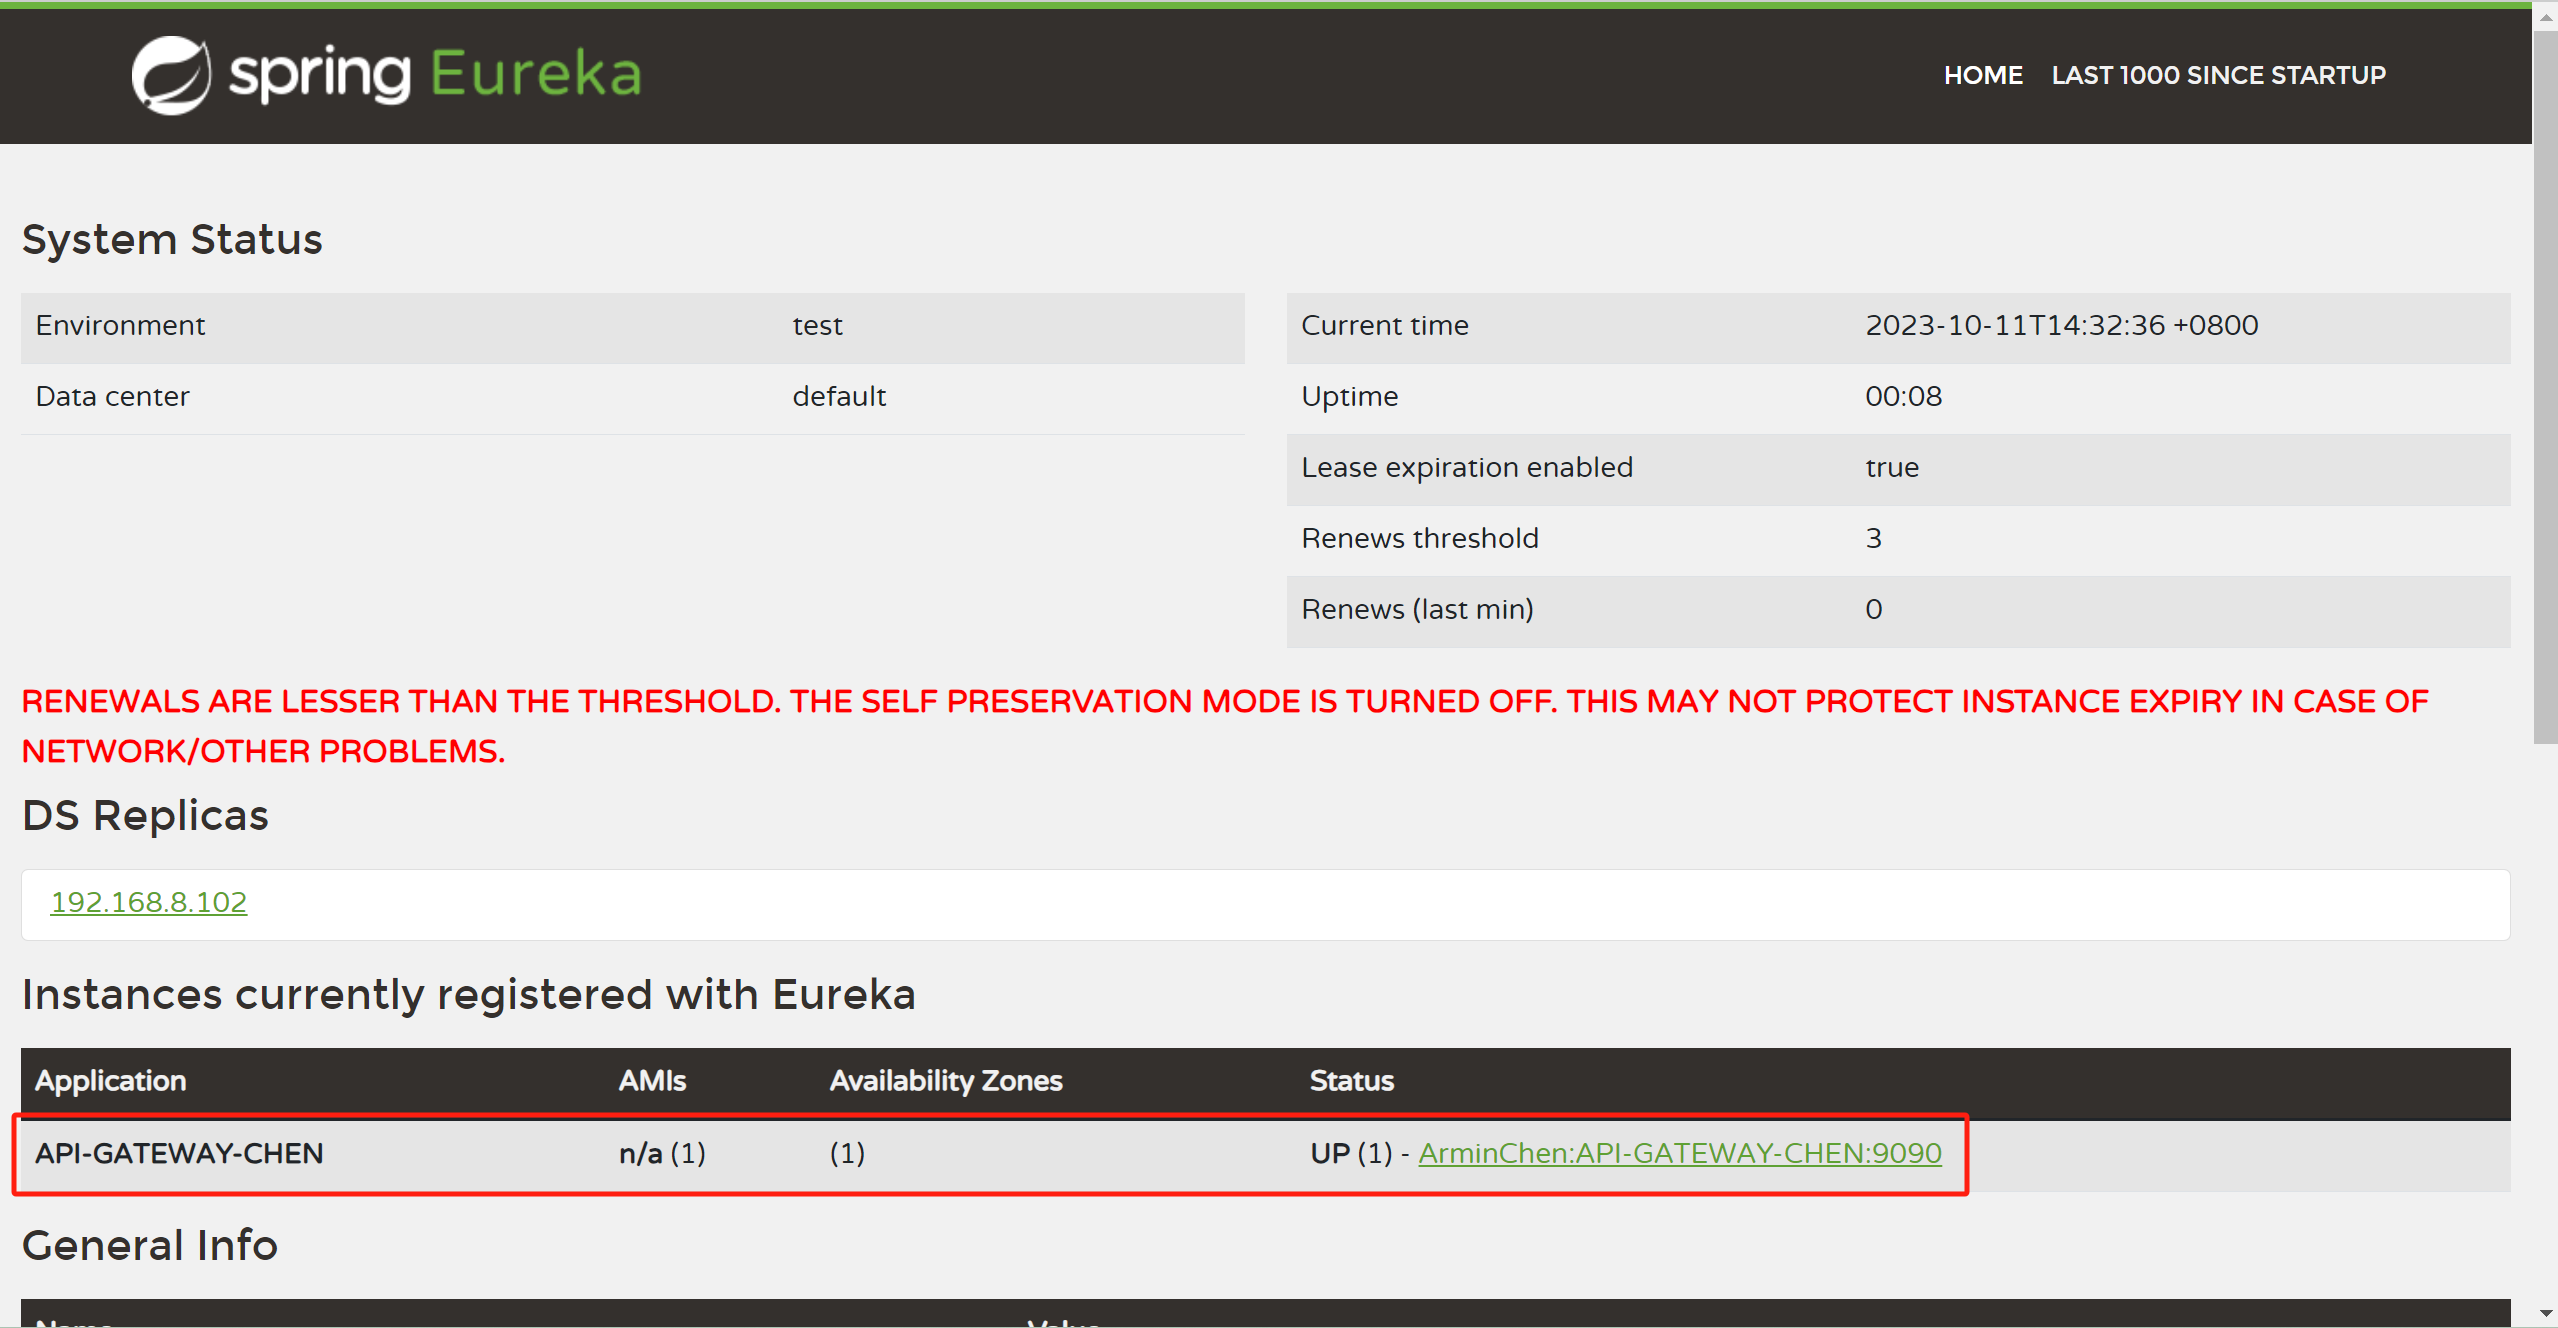
Task: Click the DS Replicas heading
Action: click(145, 816)
